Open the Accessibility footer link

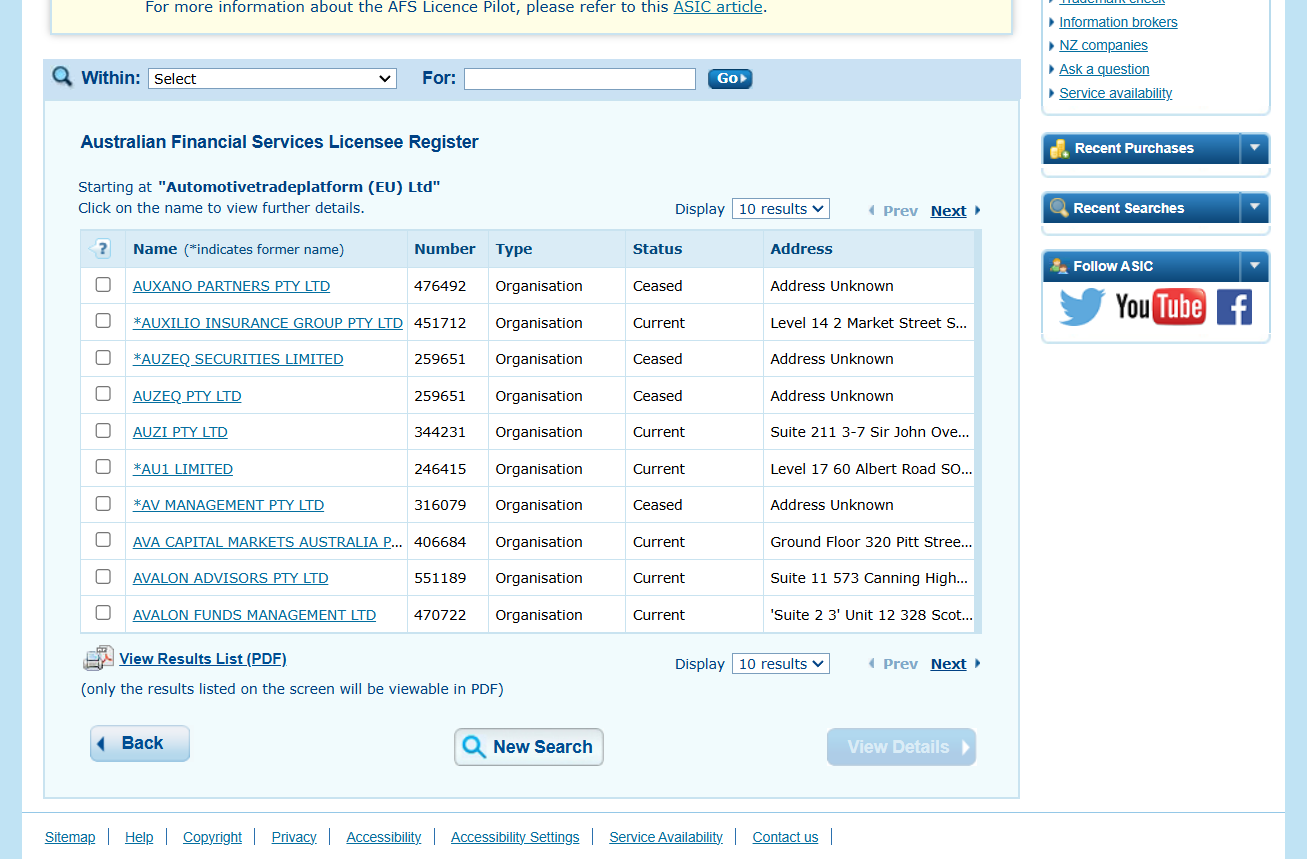click(384, 837)
